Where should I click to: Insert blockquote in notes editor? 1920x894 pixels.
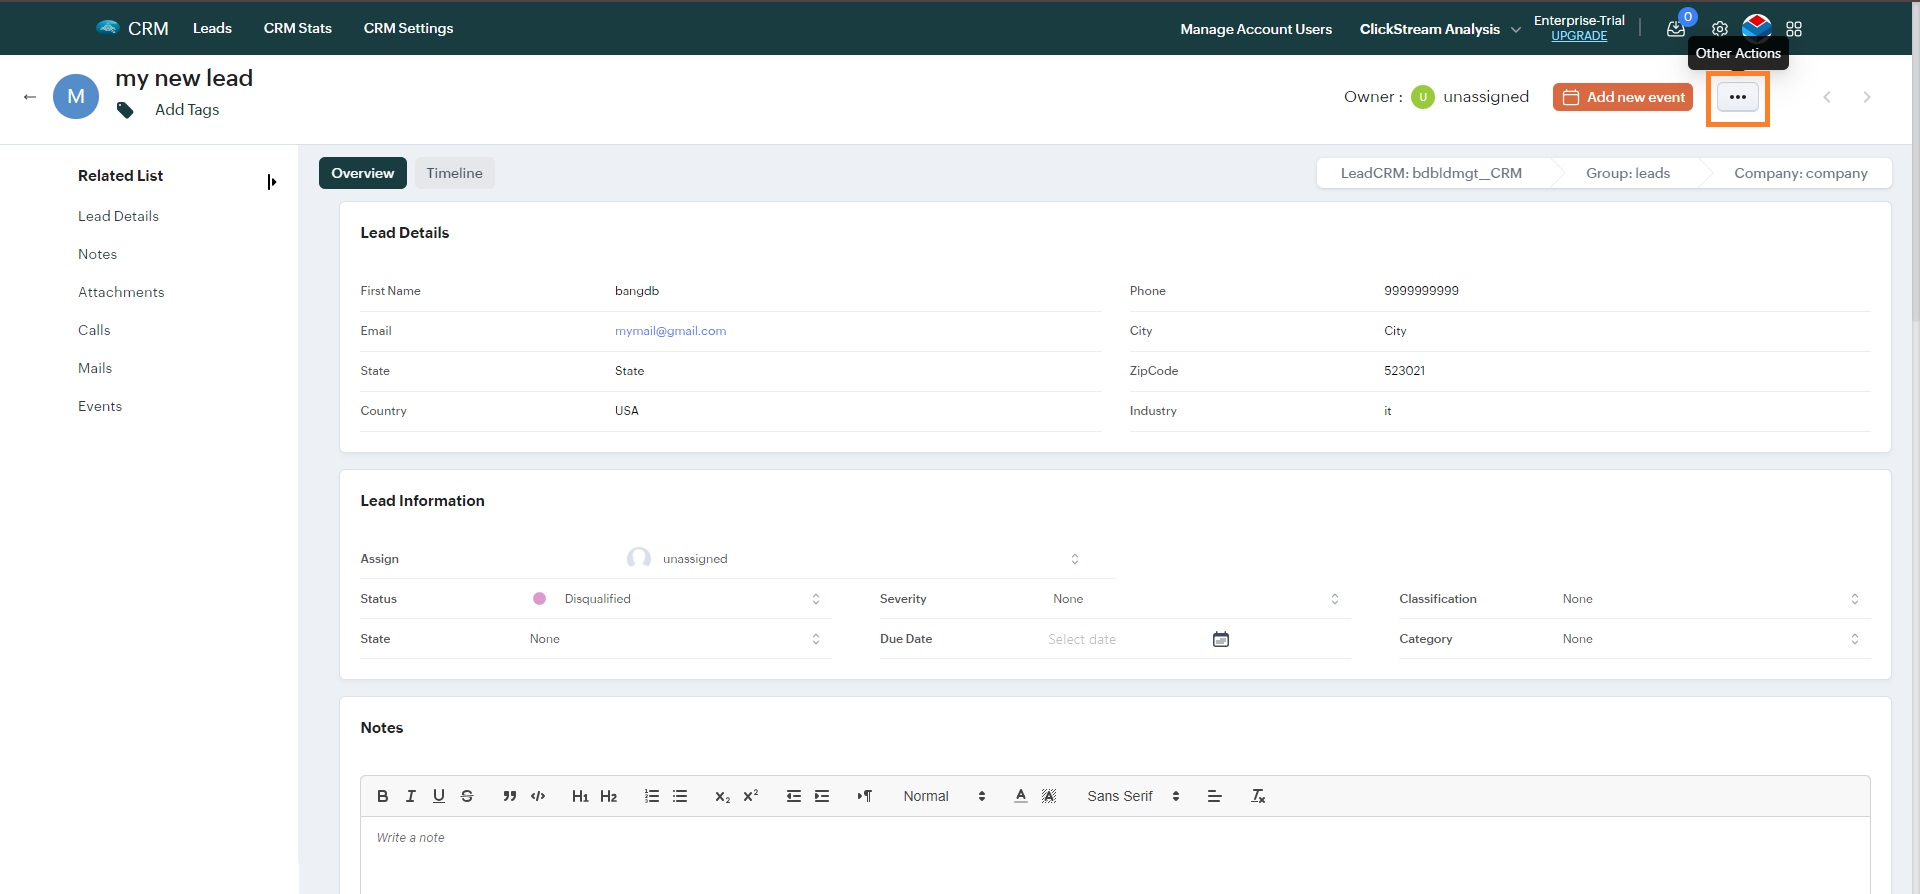pyautogui.click(x=510, y=796)
